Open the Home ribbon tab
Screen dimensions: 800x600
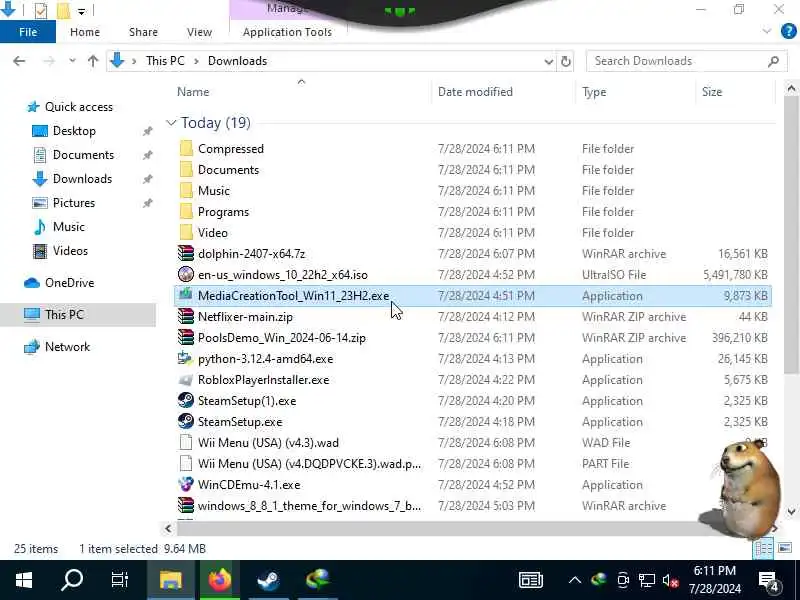click(85, 32)
